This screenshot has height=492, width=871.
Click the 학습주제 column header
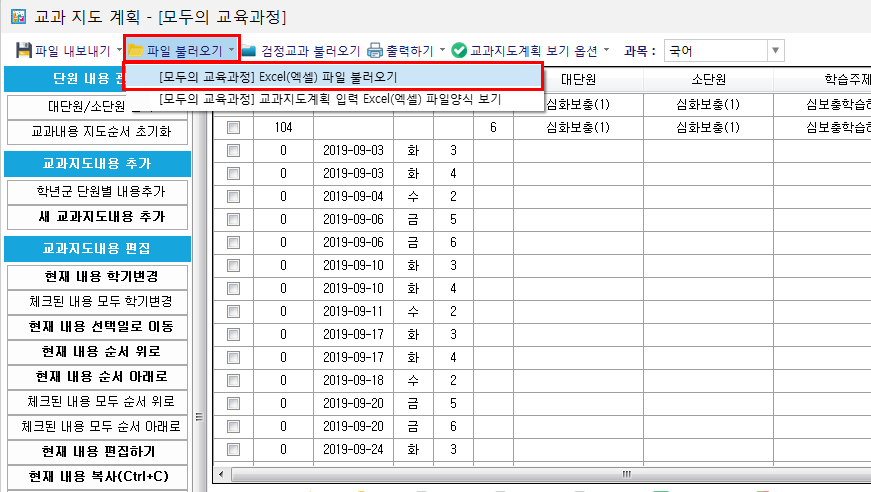click(822, 79)
